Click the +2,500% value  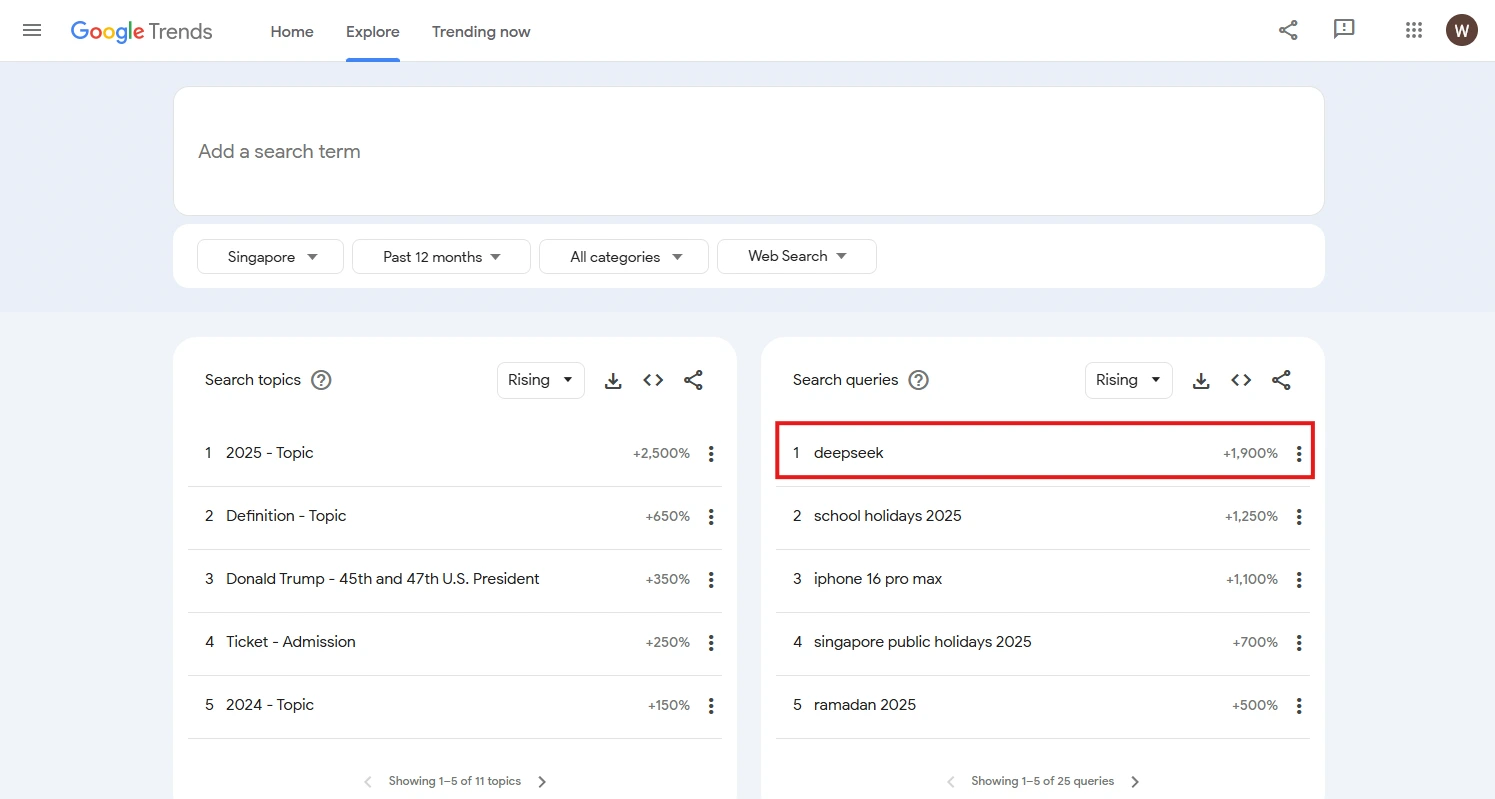pos(661,454)
